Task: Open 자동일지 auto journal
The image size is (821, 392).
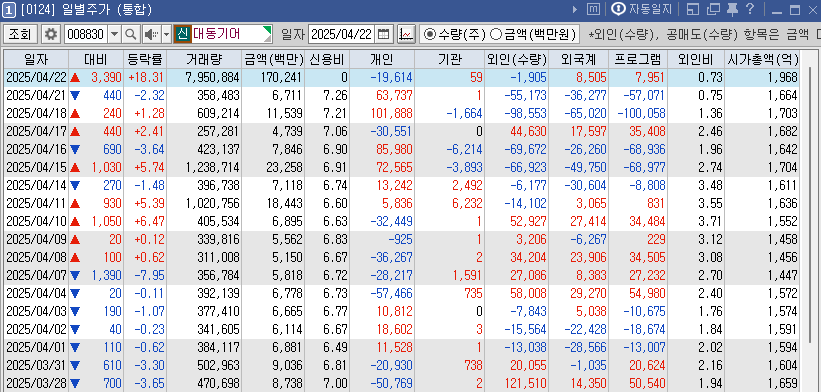Action: click(641, 9)
